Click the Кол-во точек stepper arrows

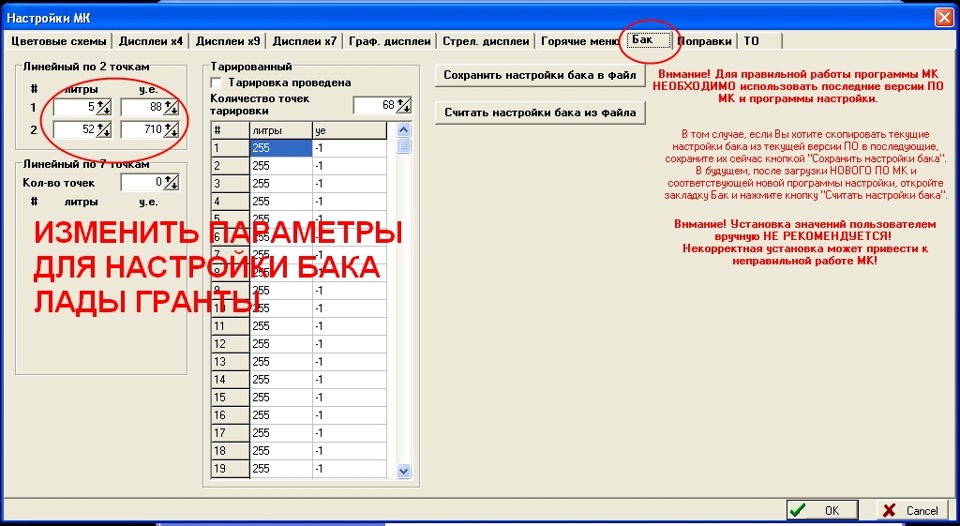tap(171, 182)
